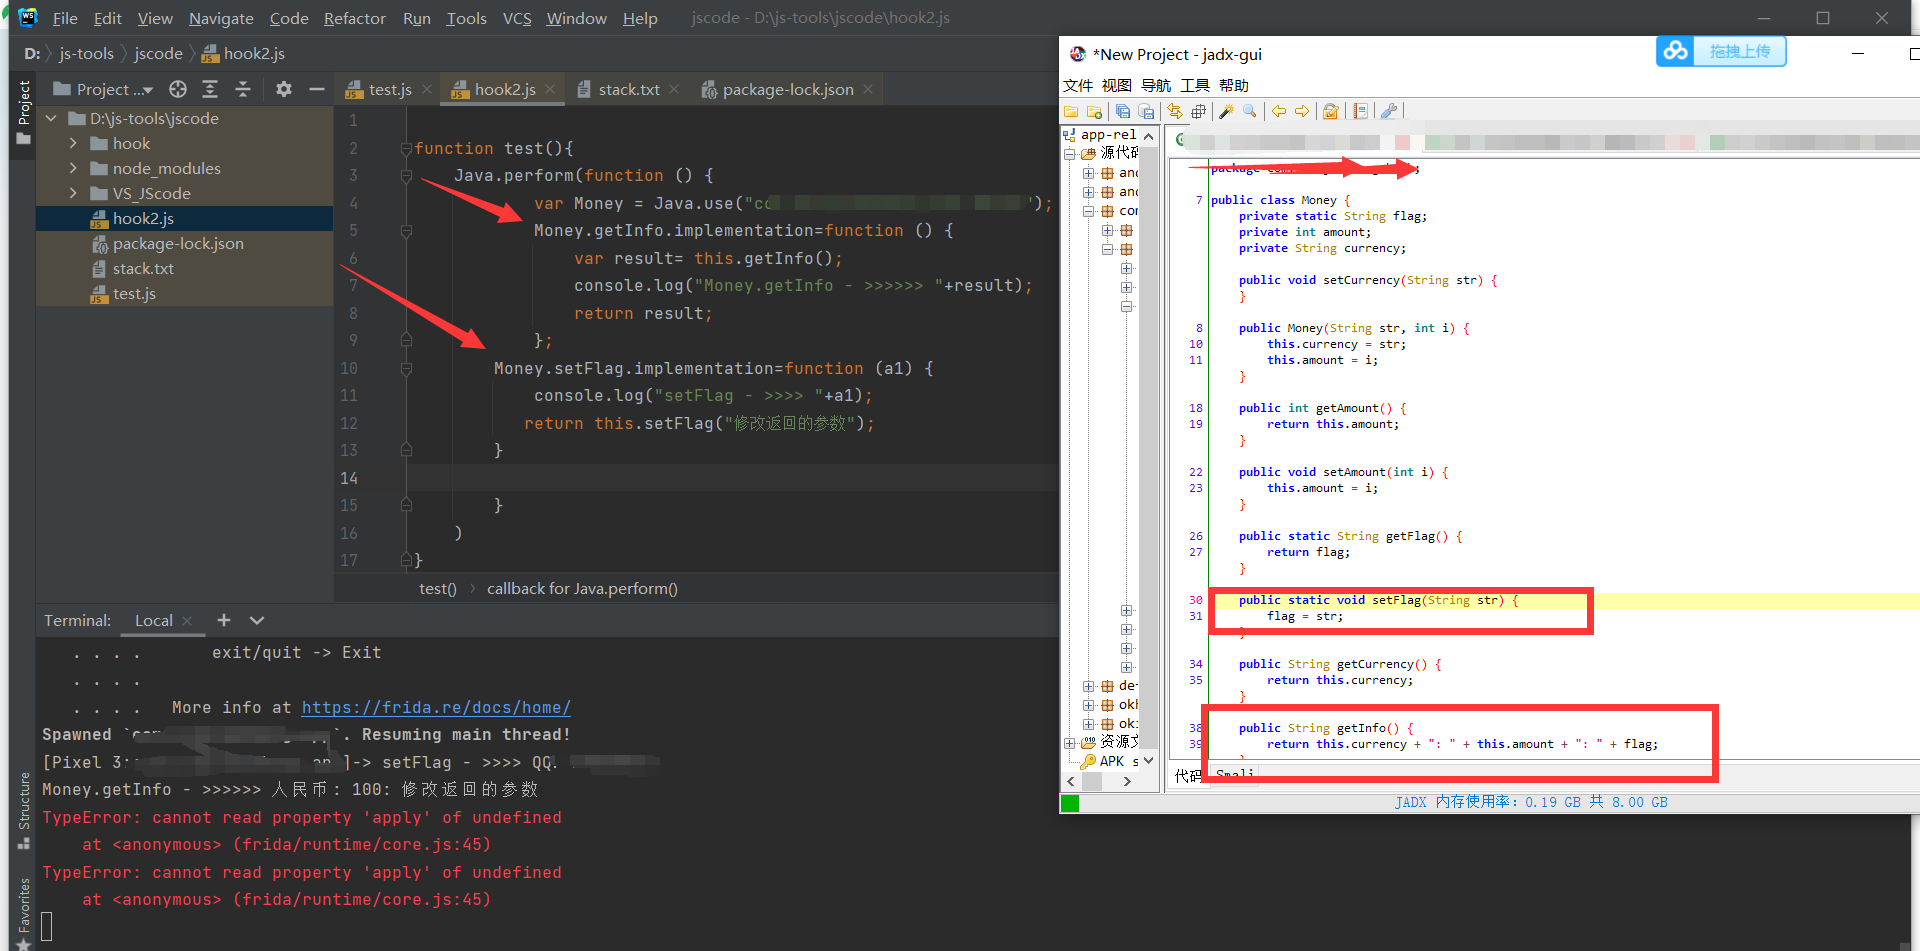1920x951 pixels.
Task: Open Project panel settings gear
Action: (284, 89)
